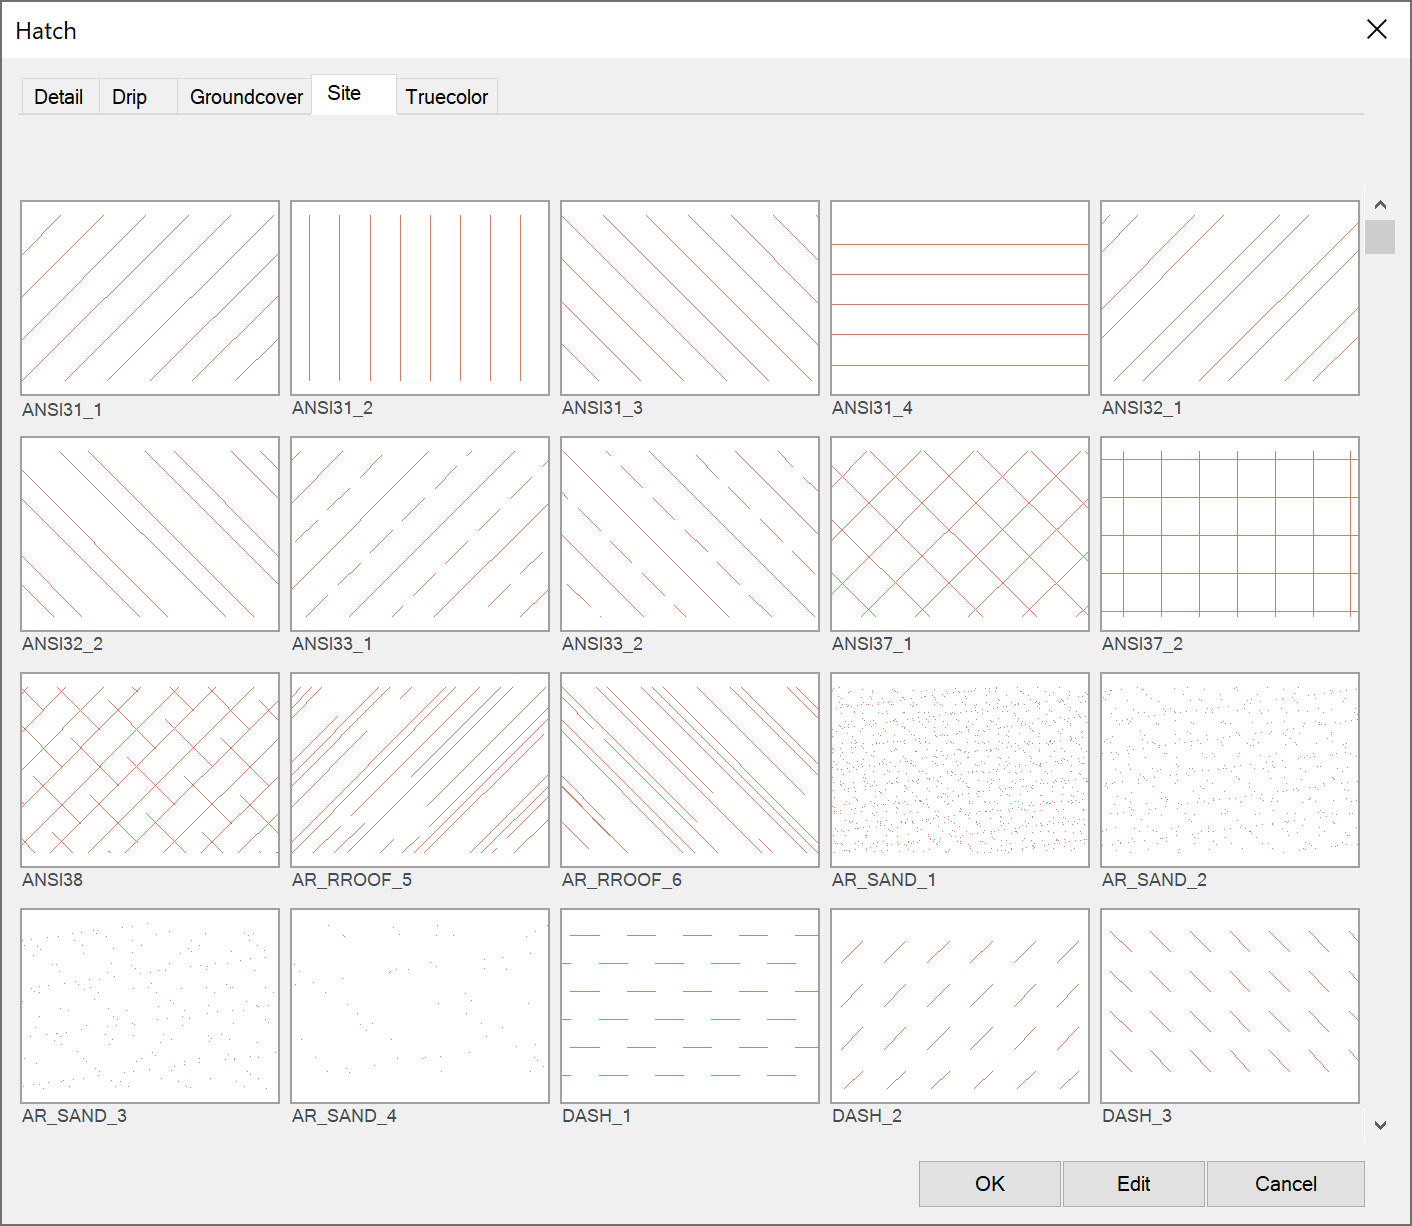Pick the ANSI33_2 hatch pattern
Viewport: 1412px width, 1226px height.
pos(690,534)
